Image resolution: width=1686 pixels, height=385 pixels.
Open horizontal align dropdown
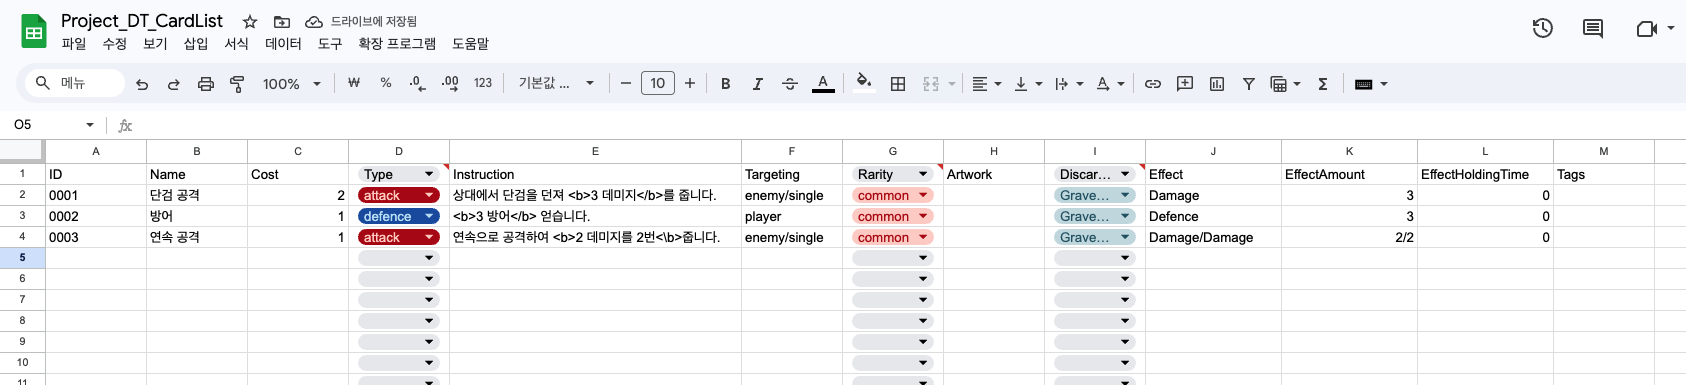click(987, 84)
